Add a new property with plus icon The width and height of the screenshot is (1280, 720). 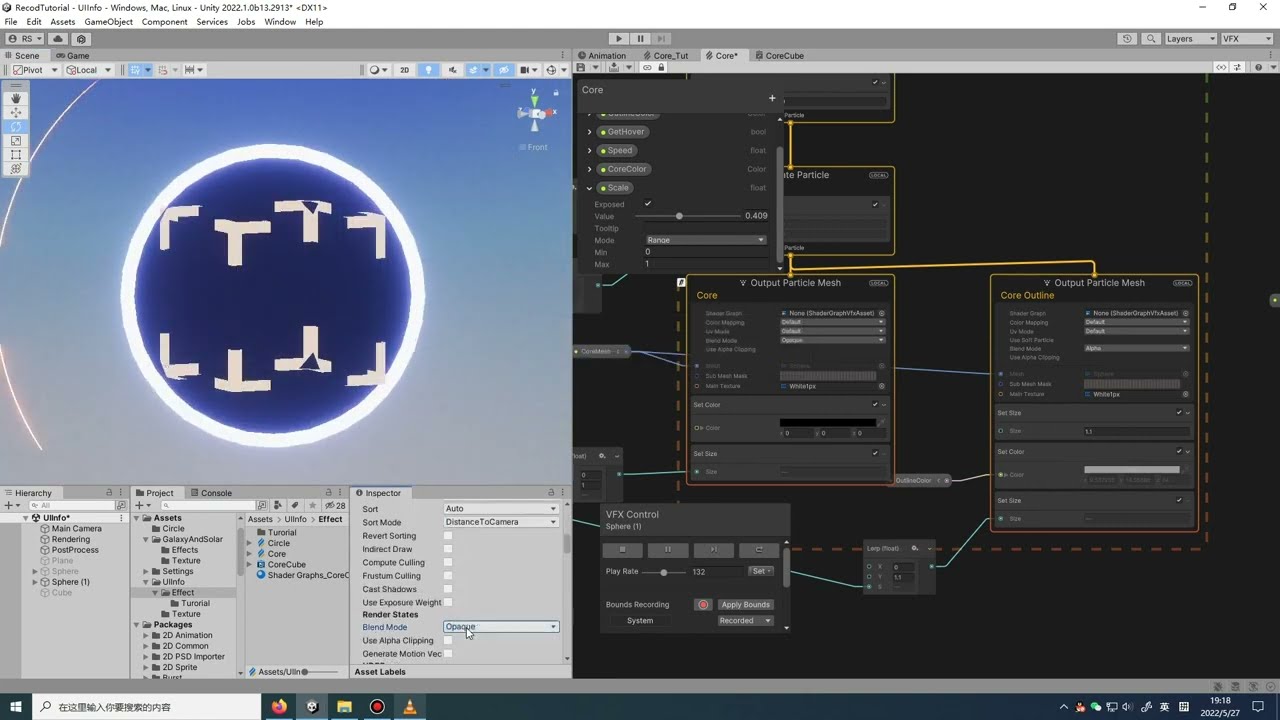(x=772, y=98)
